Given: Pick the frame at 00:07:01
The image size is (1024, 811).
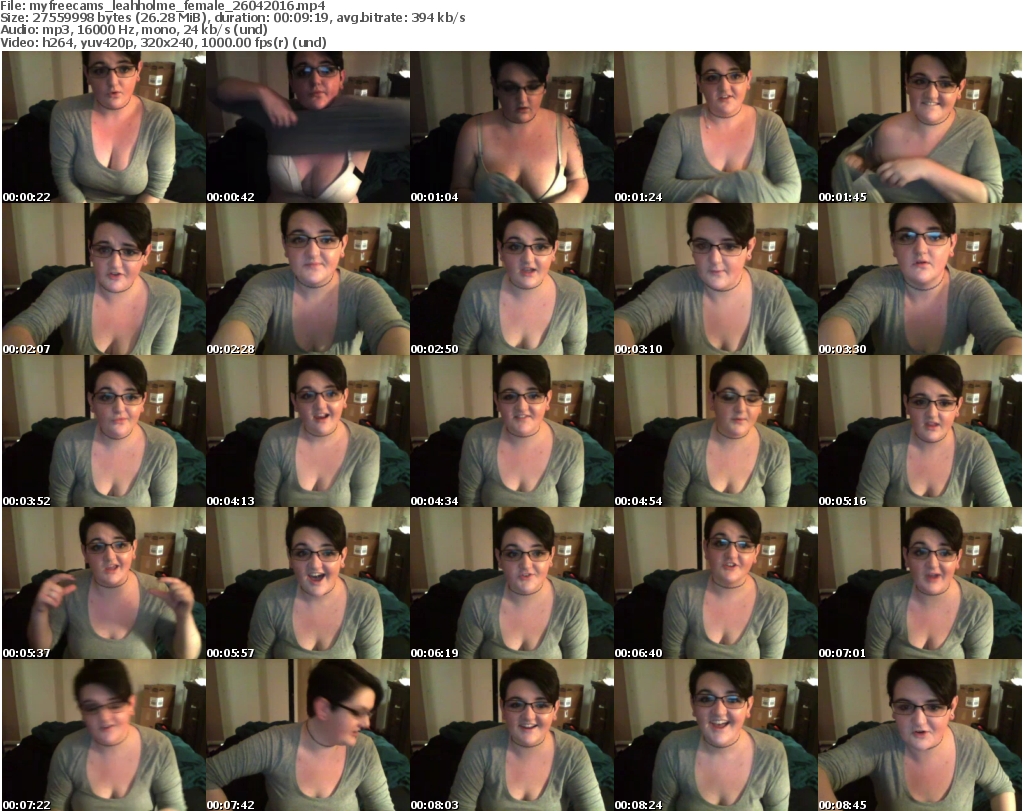Looking at the screenshot, I should point(920,583).
